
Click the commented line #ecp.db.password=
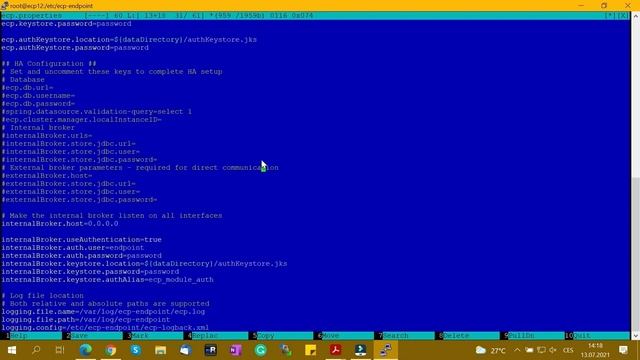38,104
